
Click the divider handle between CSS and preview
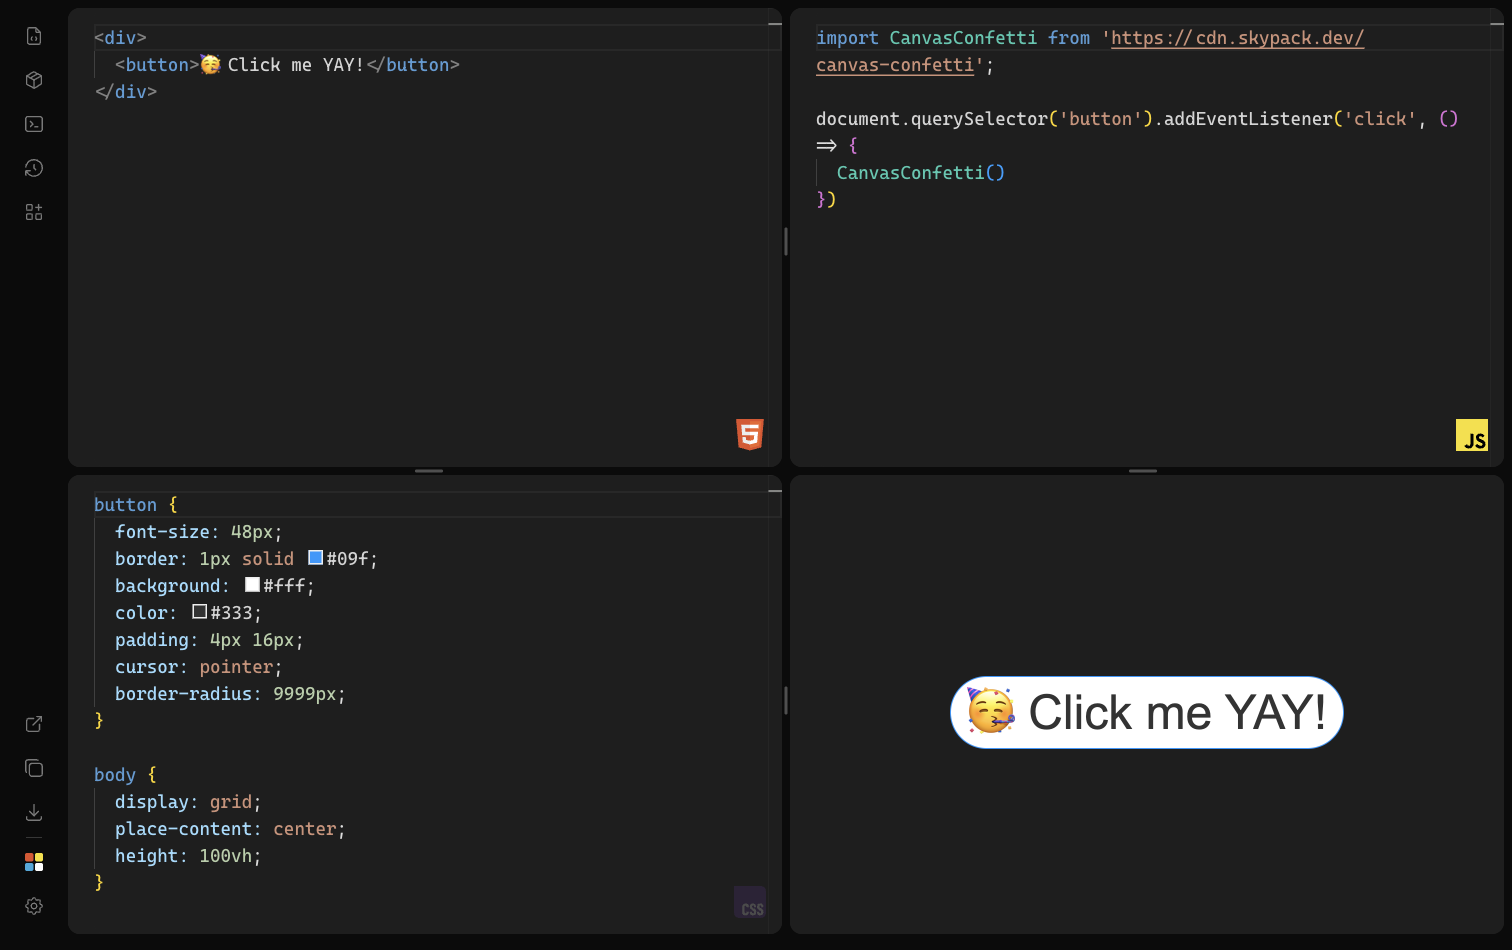pos(786,700)
